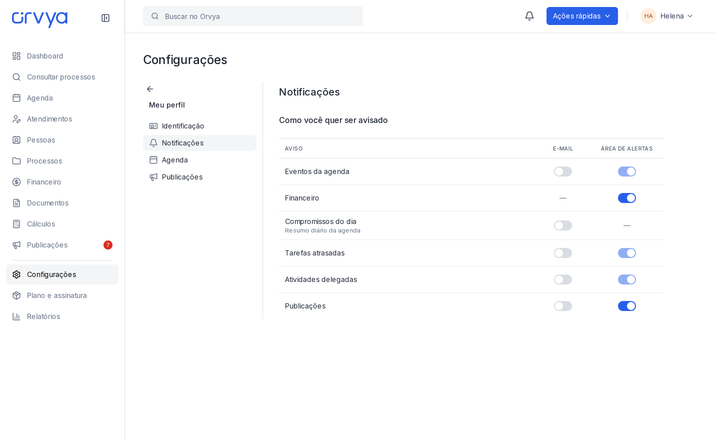Screen dimensions: 720x440
Task: Click the sidebar Agenda calendar icon
Action: [x=17, y=98]
